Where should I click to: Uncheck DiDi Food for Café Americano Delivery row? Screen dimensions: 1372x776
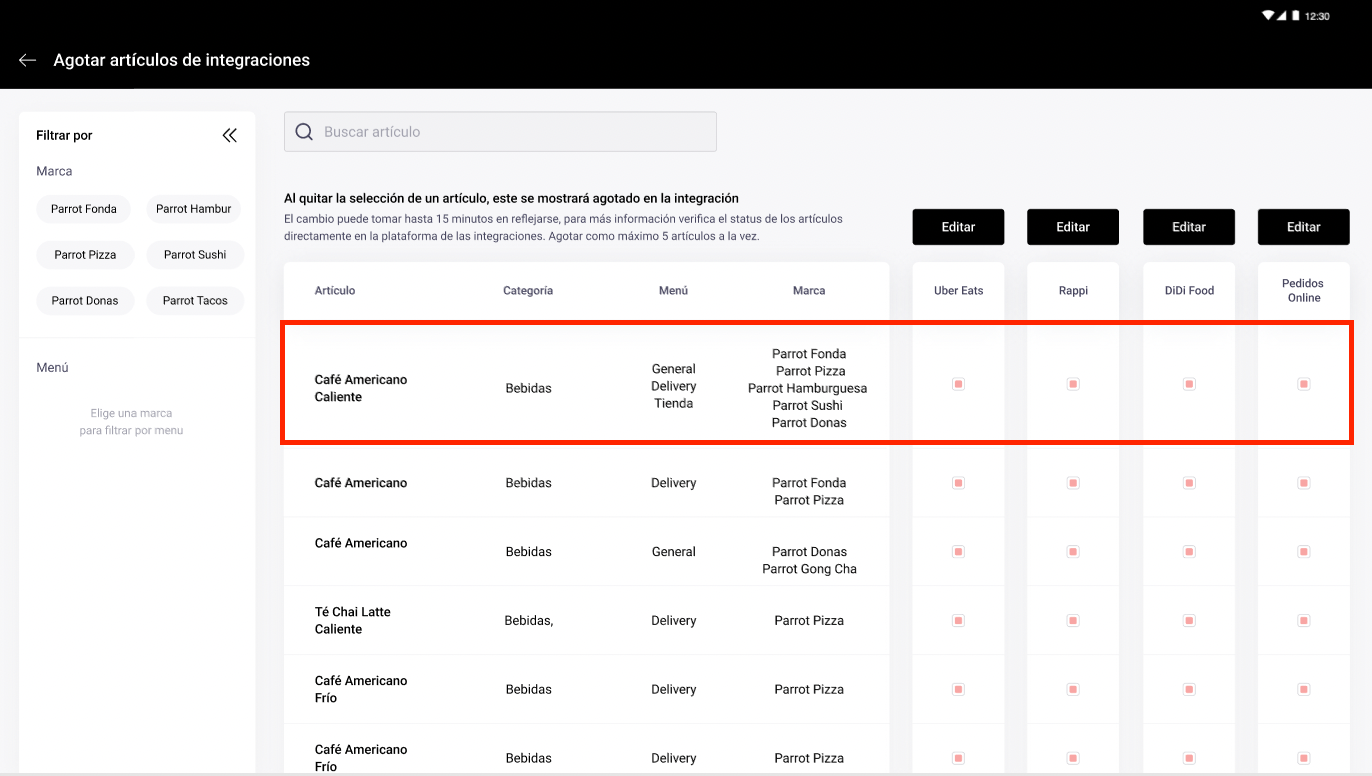(x=1189, y=483)
